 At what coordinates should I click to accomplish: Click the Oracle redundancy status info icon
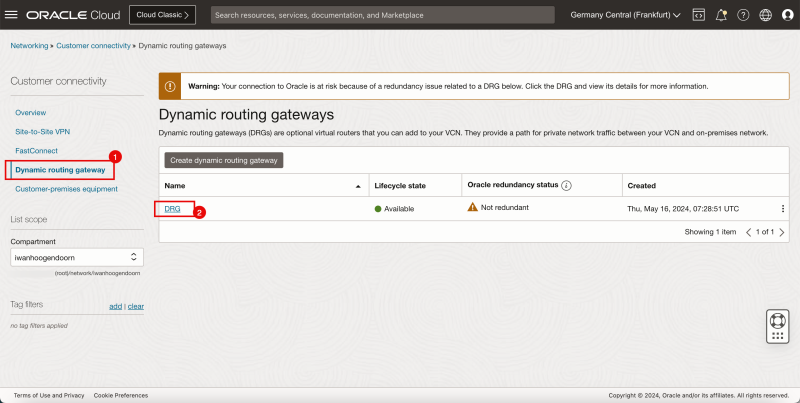click(566, 186)
